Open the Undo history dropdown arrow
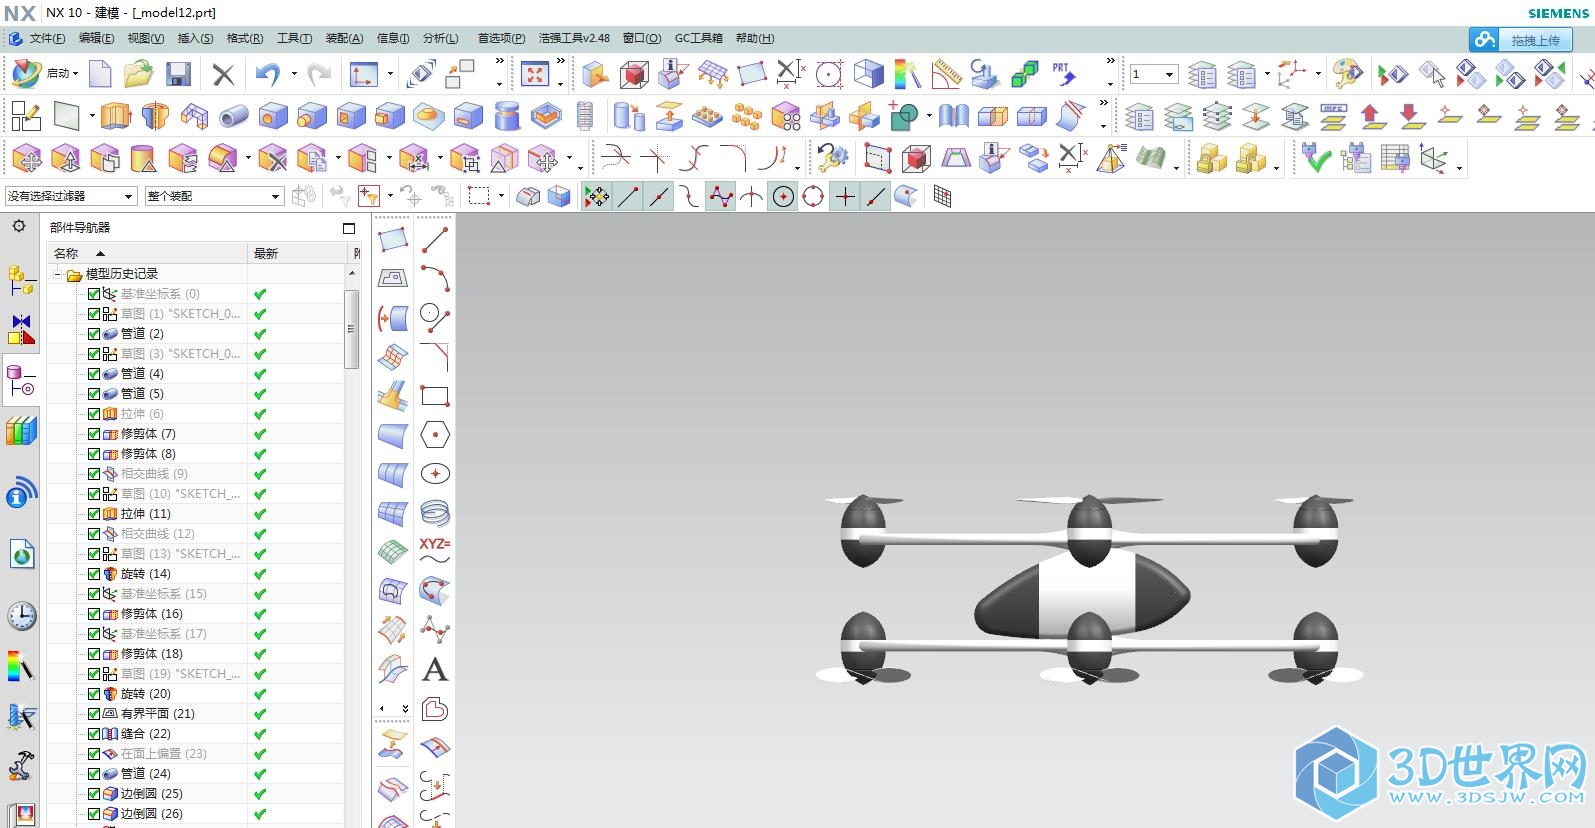The image size is (1595, 828). tap(294, 74)
